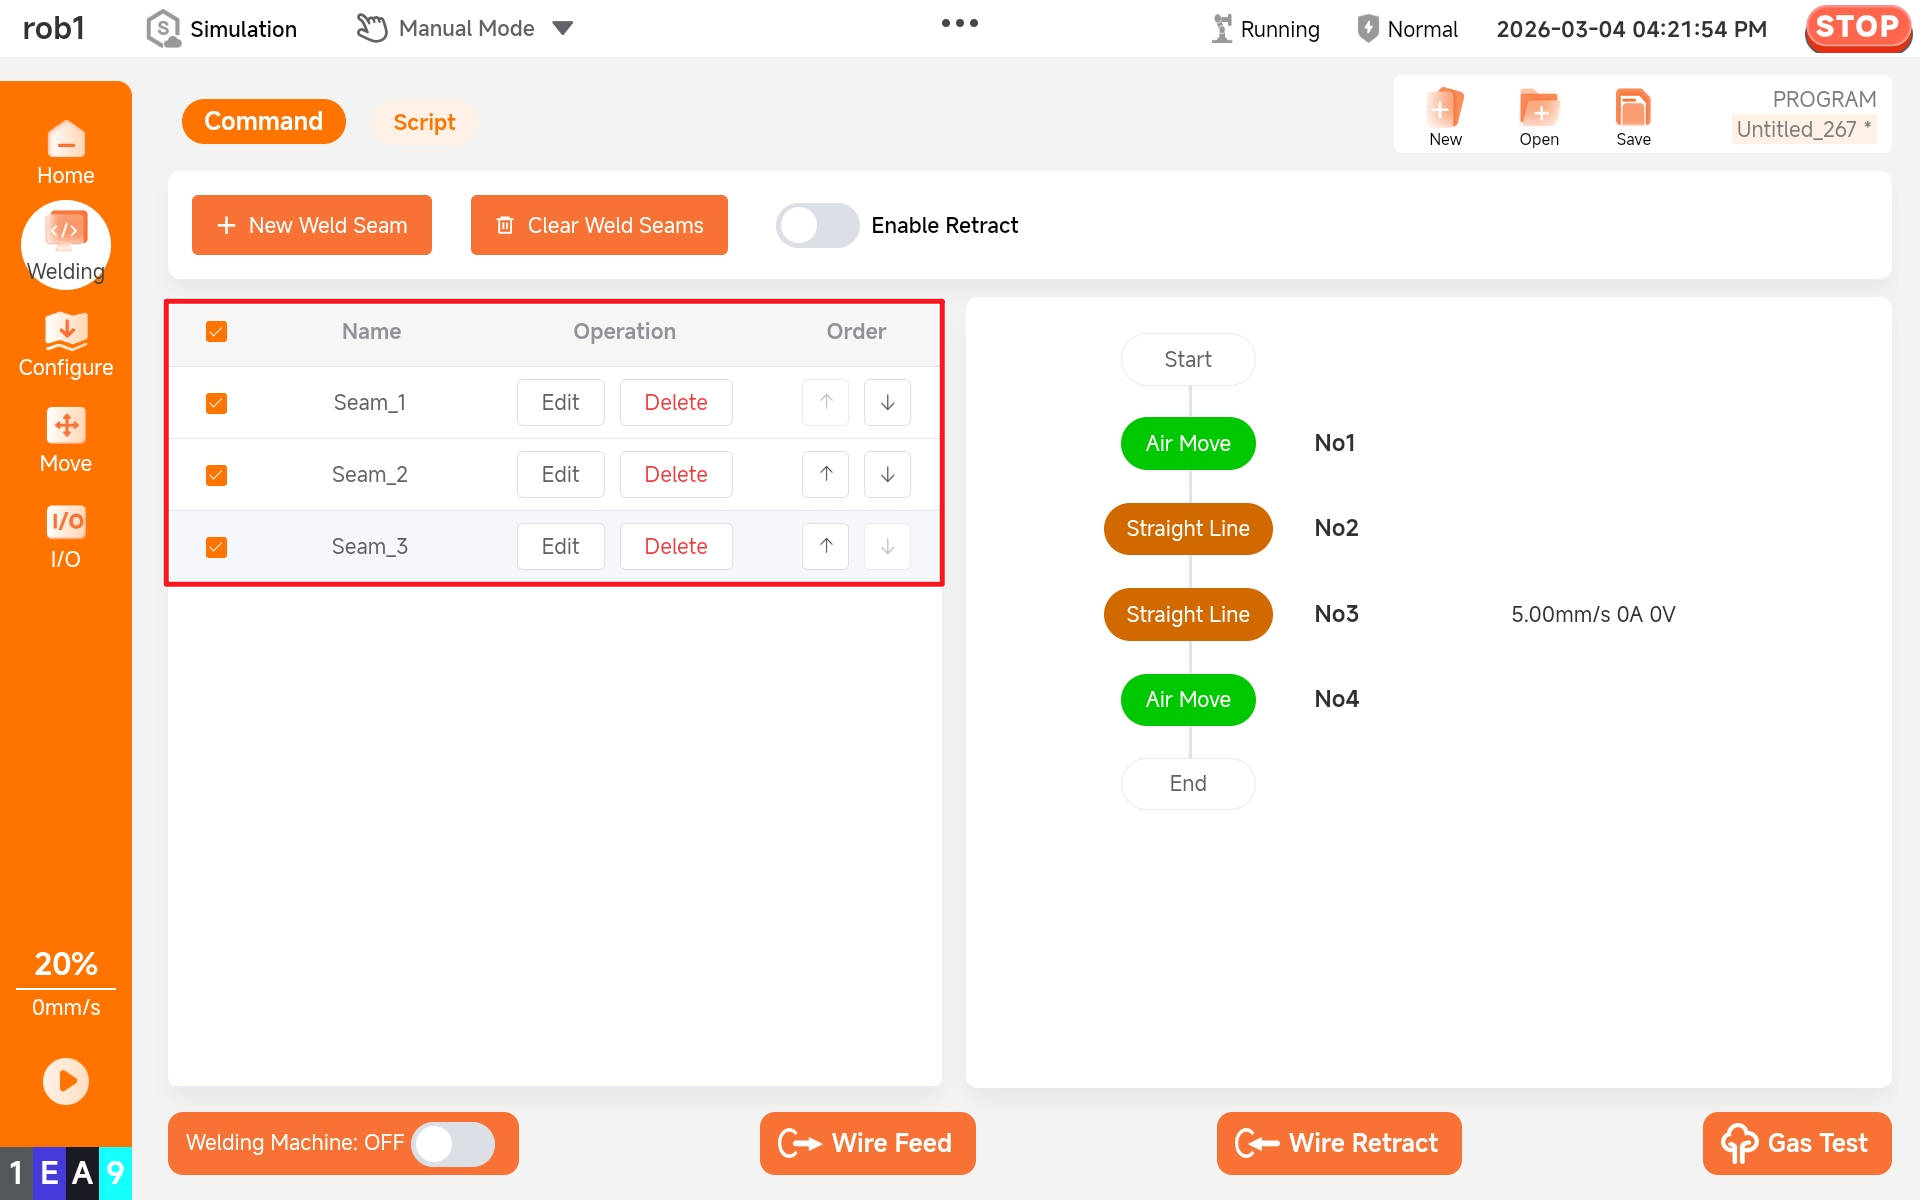1920x1200 pixels.
Task: Uncheck the Seam_2 checkbox
Action: tap(216, 475)
